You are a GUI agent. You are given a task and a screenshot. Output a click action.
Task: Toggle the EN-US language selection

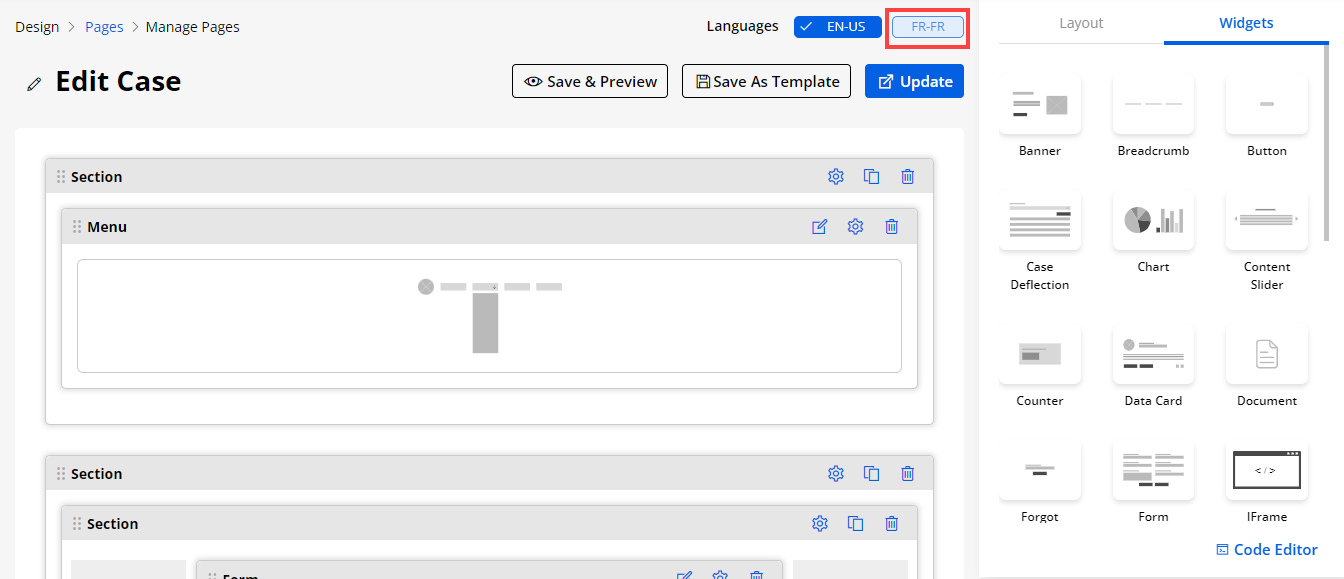[837, 27]
